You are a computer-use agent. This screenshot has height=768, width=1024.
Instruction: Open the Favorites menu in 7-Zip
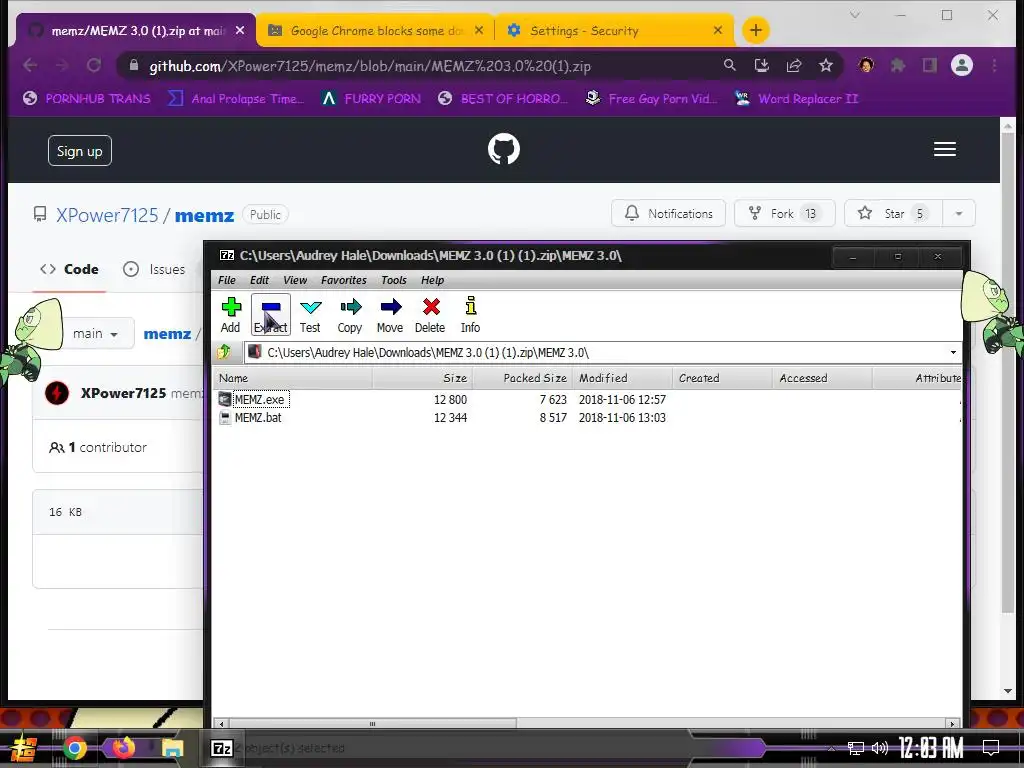[x=344, y=280]
